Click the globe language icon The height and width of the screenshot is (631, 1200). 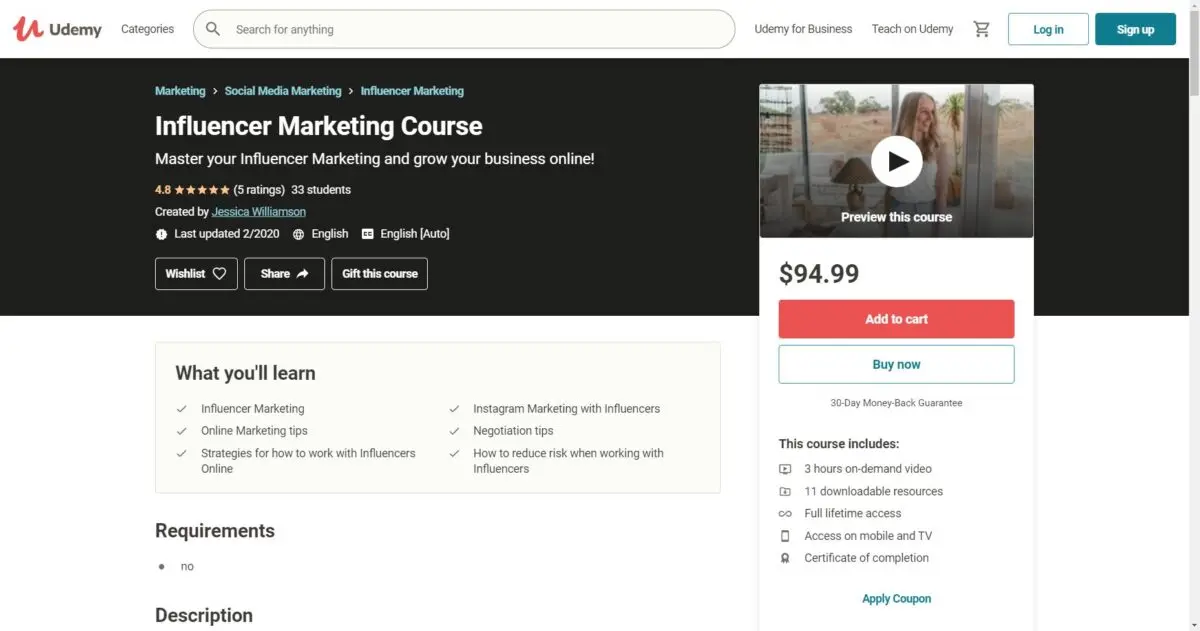pos(298,234)
